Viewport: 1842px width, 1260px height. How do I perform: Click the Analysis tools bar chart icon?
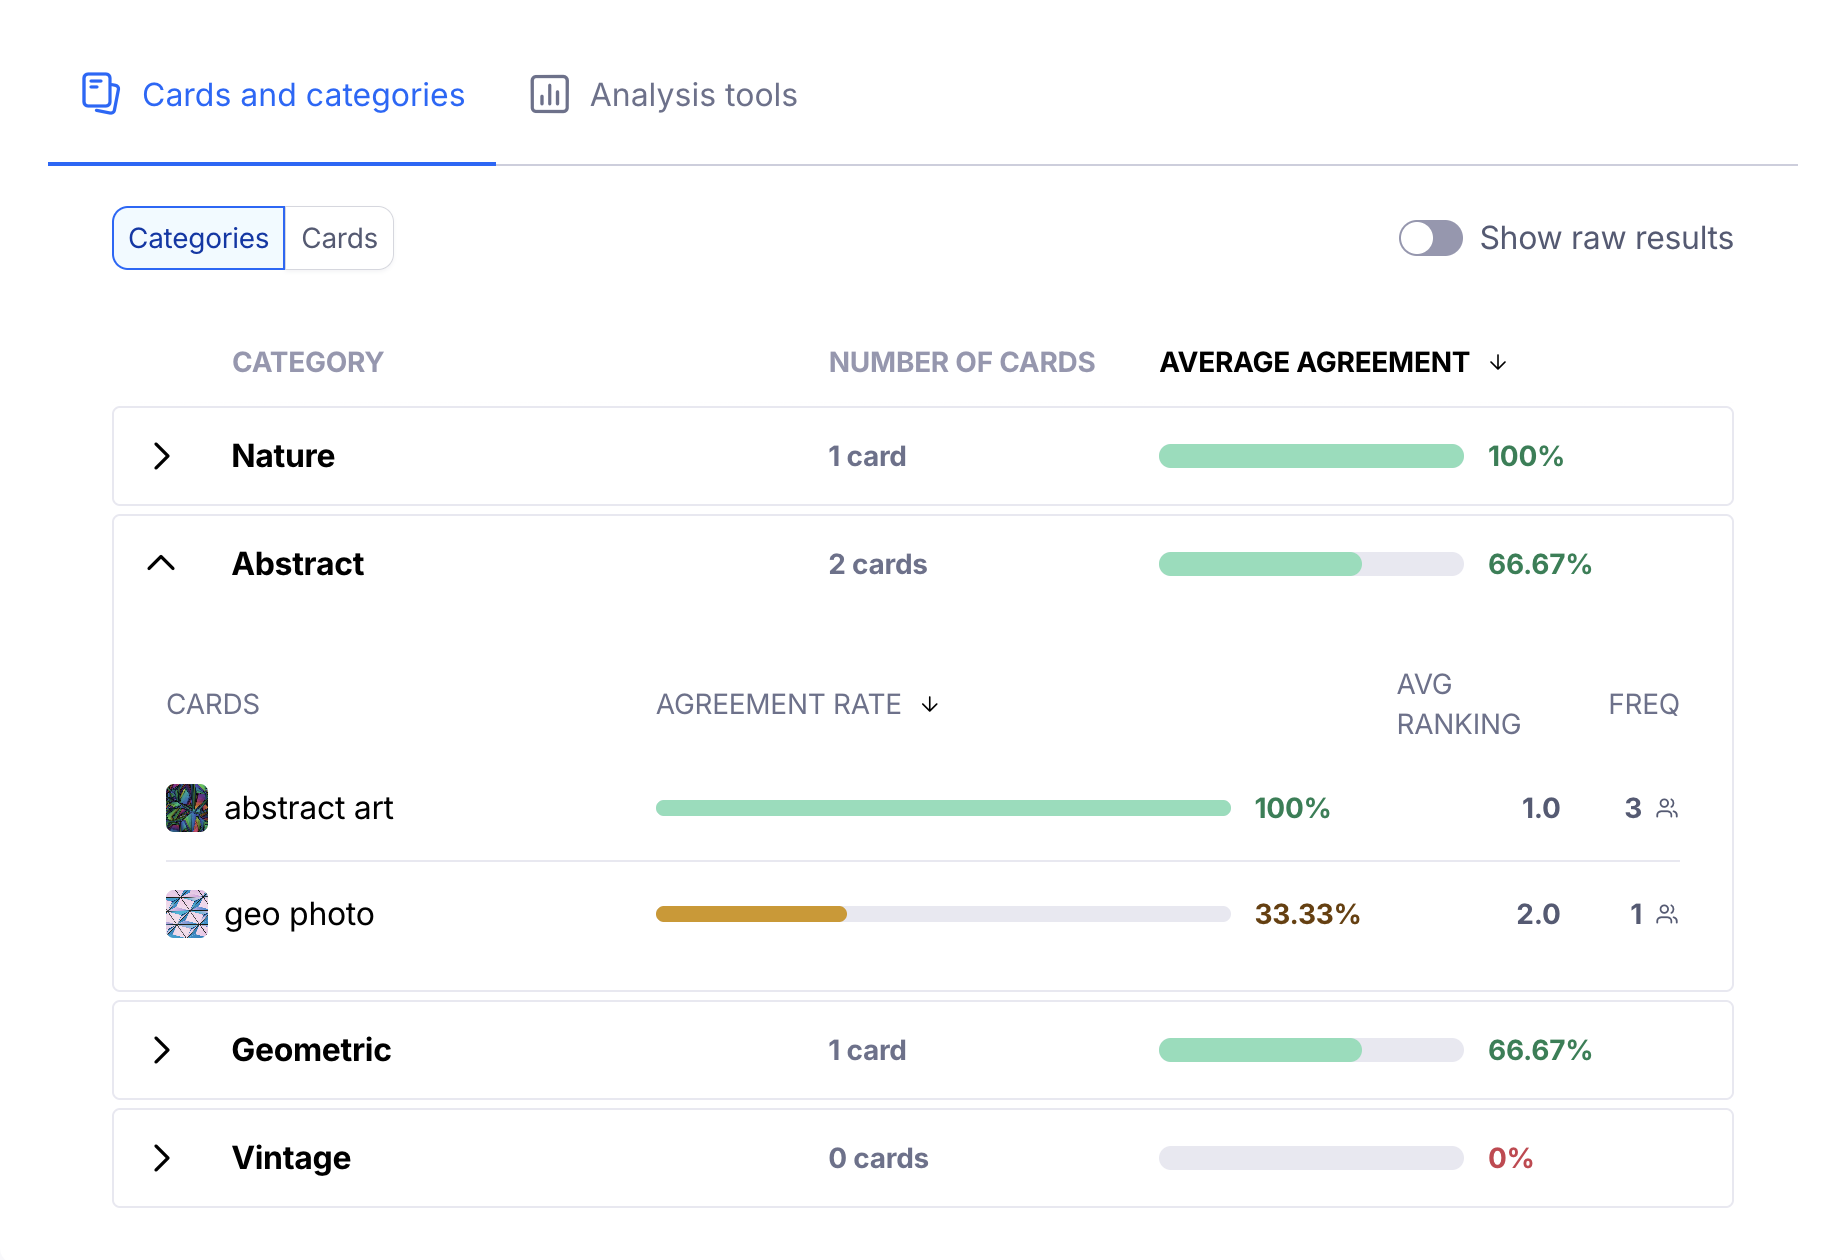[x=549, y=94]
